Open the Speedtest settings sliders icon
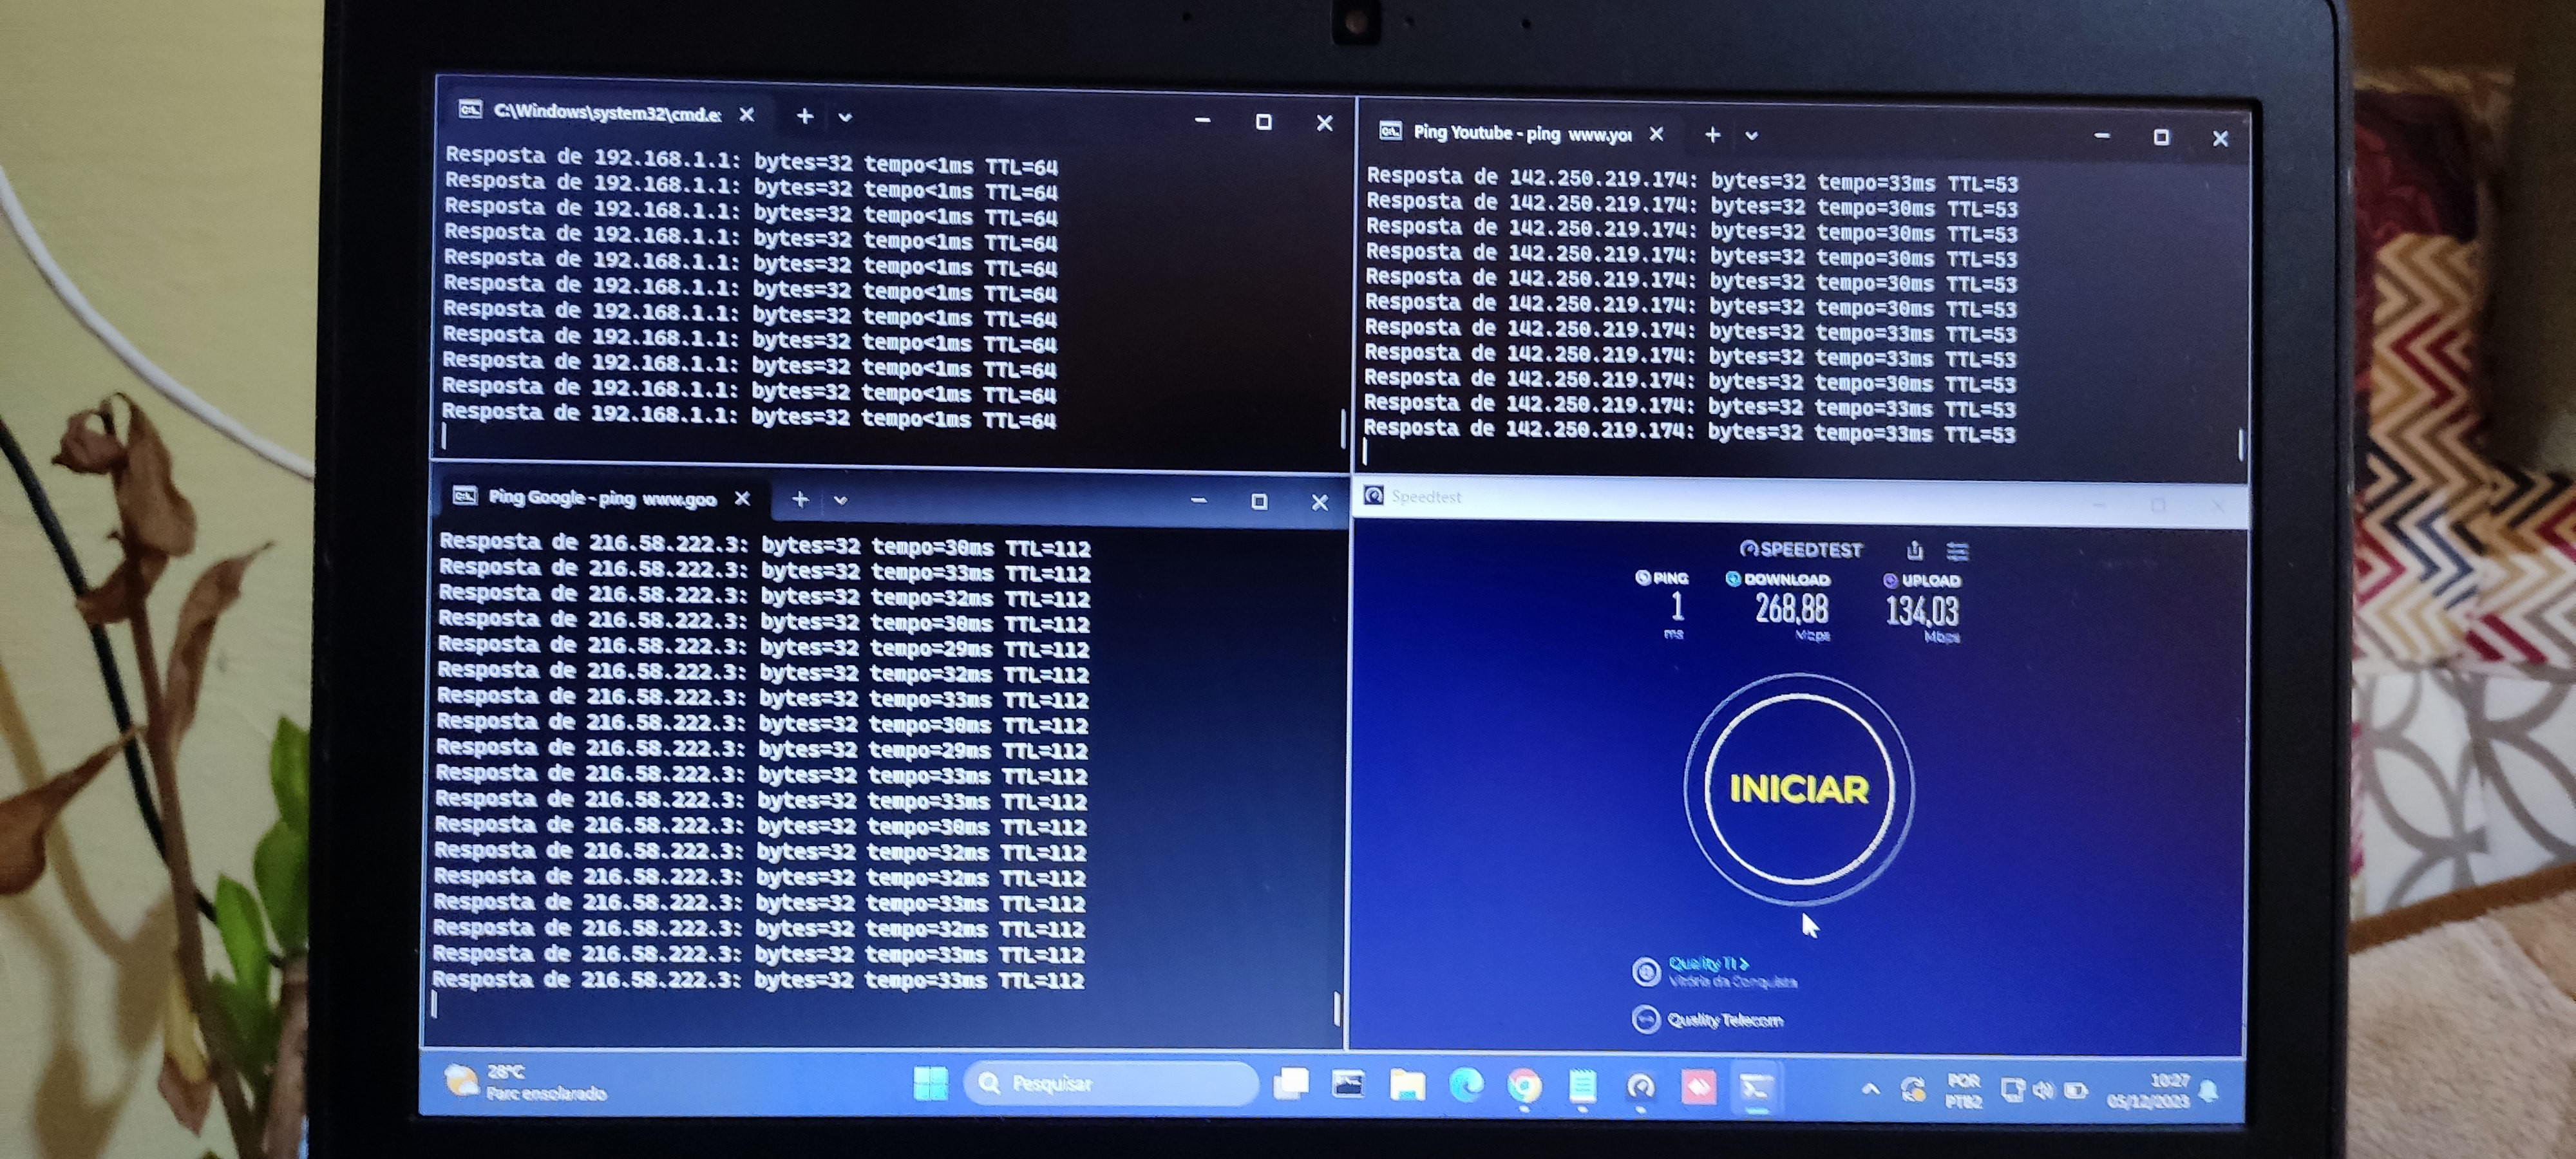This screenshot has height=1159, width=2576. point(1957,551)
